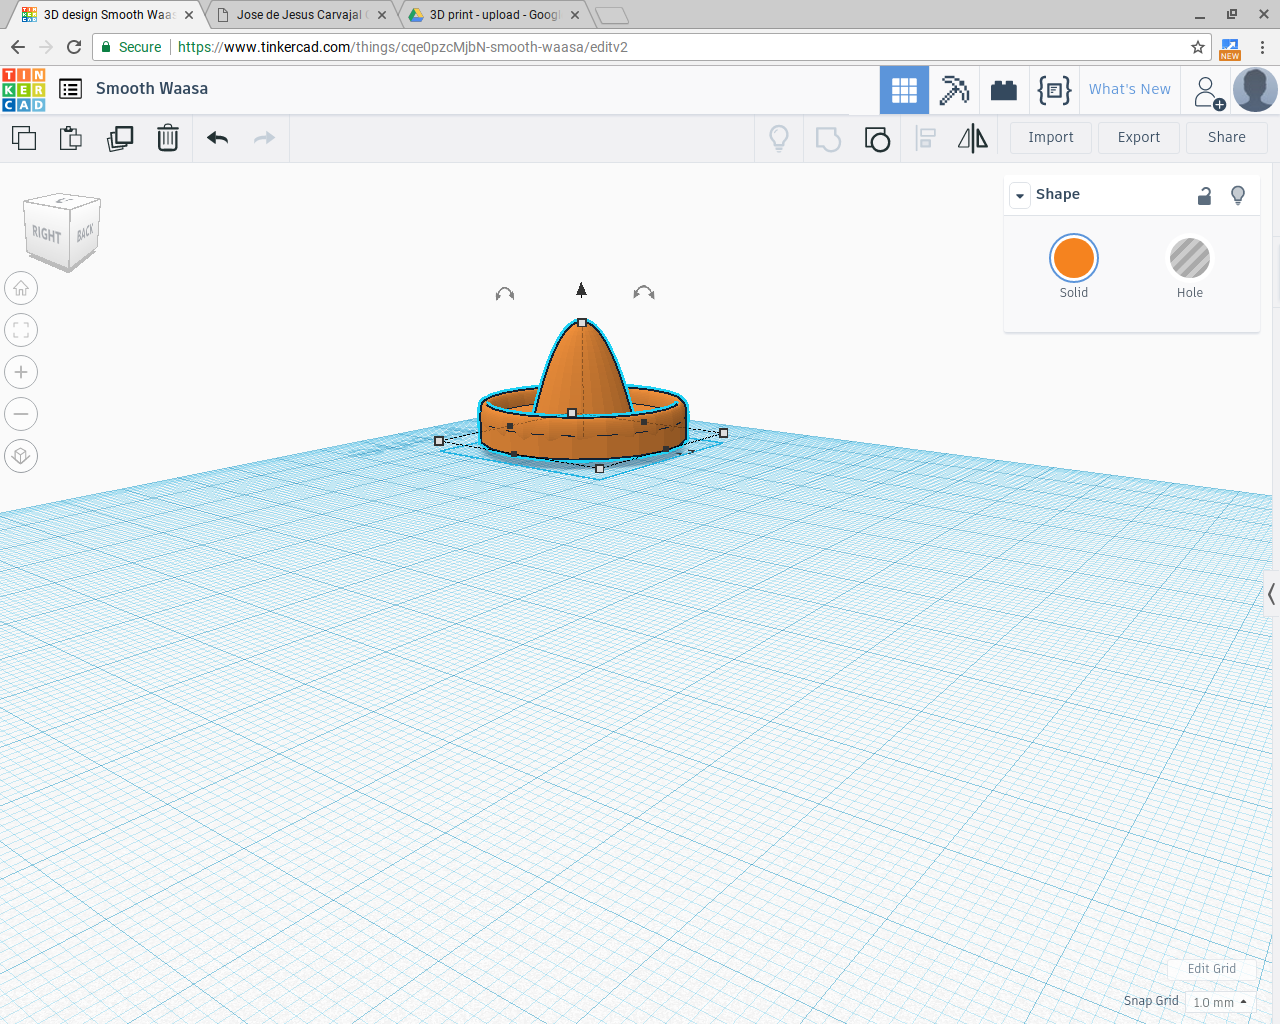Image resolution: width=1280 pixels, height=1024 pixels.
Task: Open the designs list icon
Action: 70,89
